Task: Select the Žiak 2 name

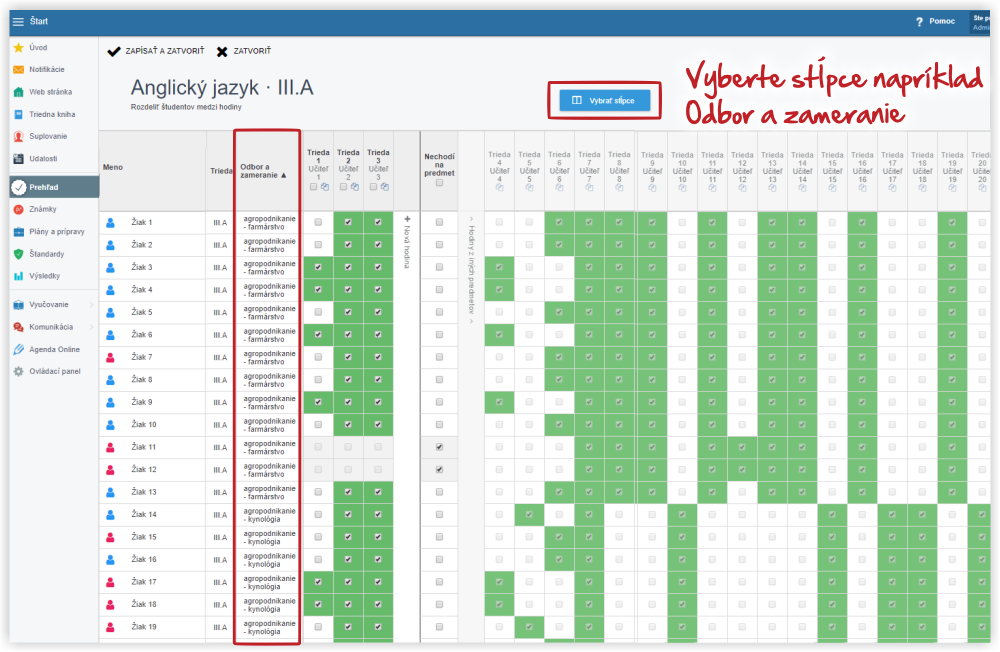Action: pyautogui.click(x=142, y=245)
